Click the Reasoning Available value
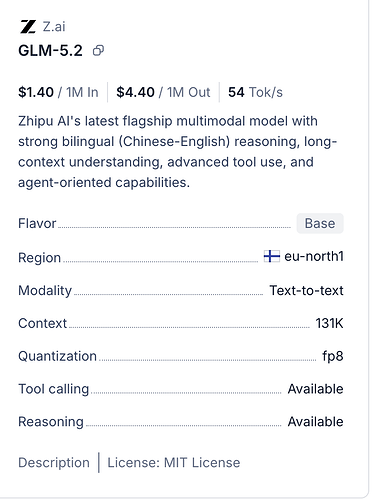Screen dimensions: 379x499 coord(315,422)
